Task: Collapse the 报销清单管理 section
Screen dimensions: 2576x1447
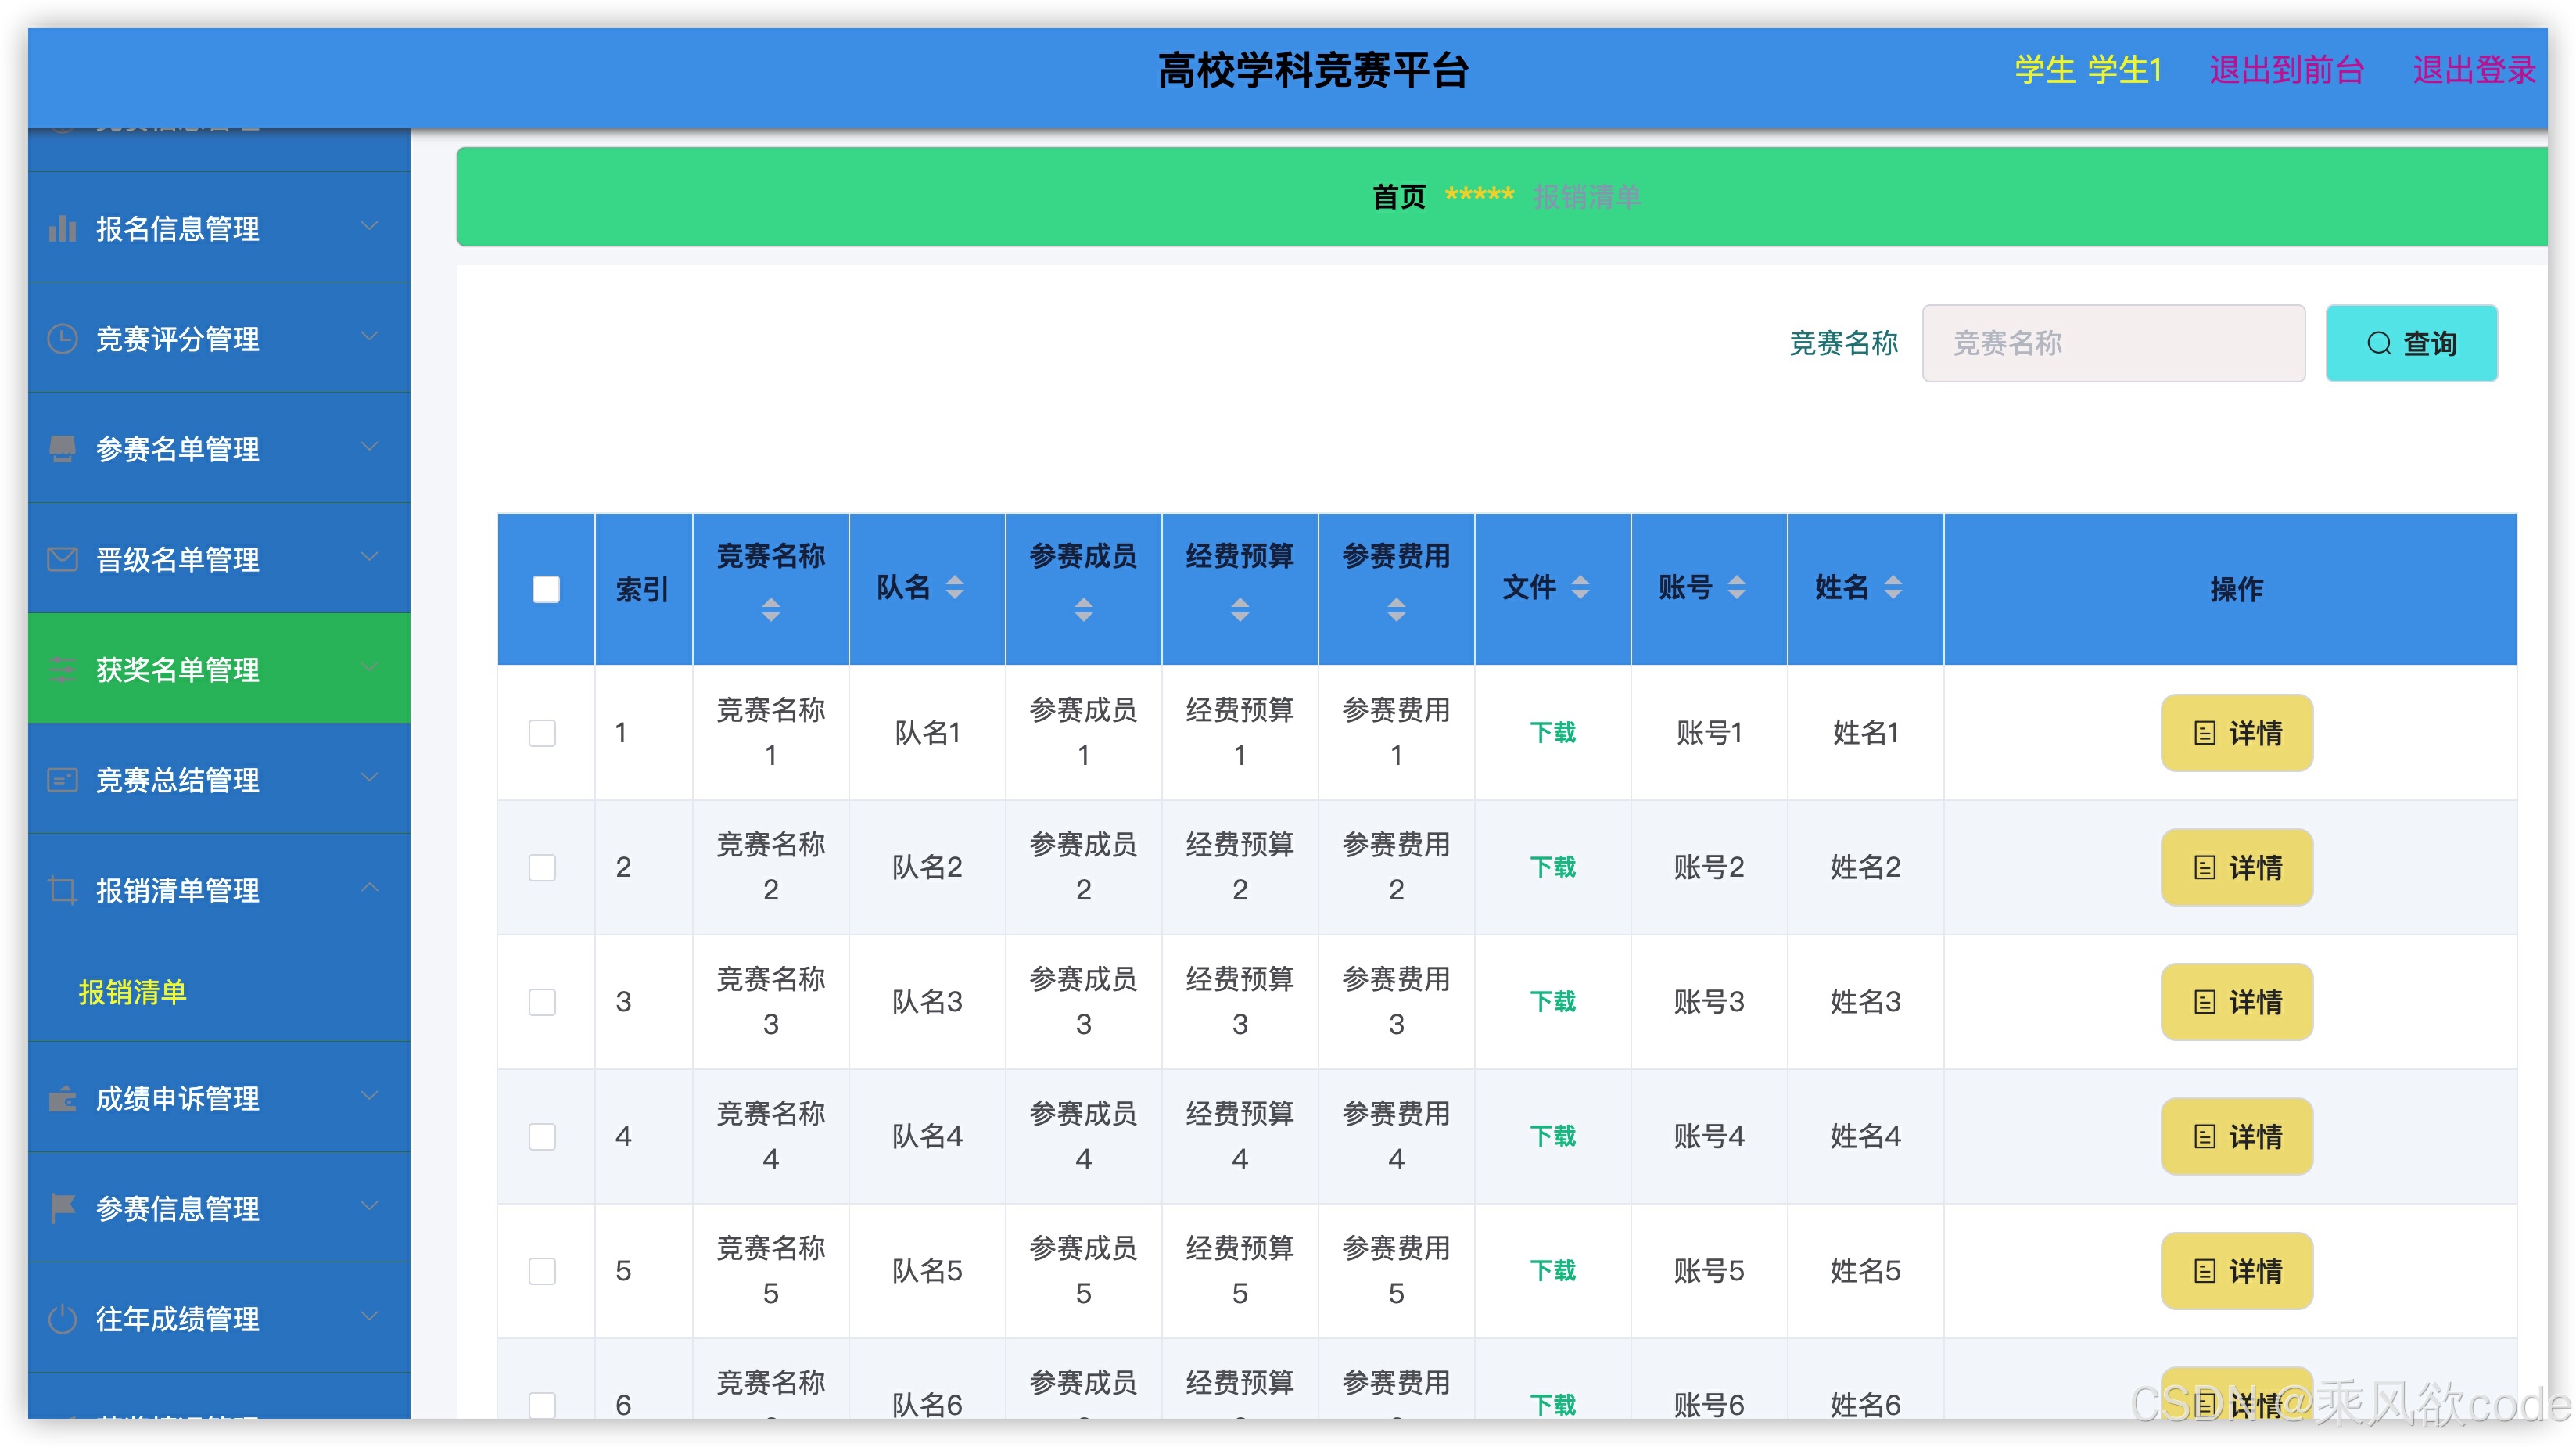Action: [x=370, y=888]
